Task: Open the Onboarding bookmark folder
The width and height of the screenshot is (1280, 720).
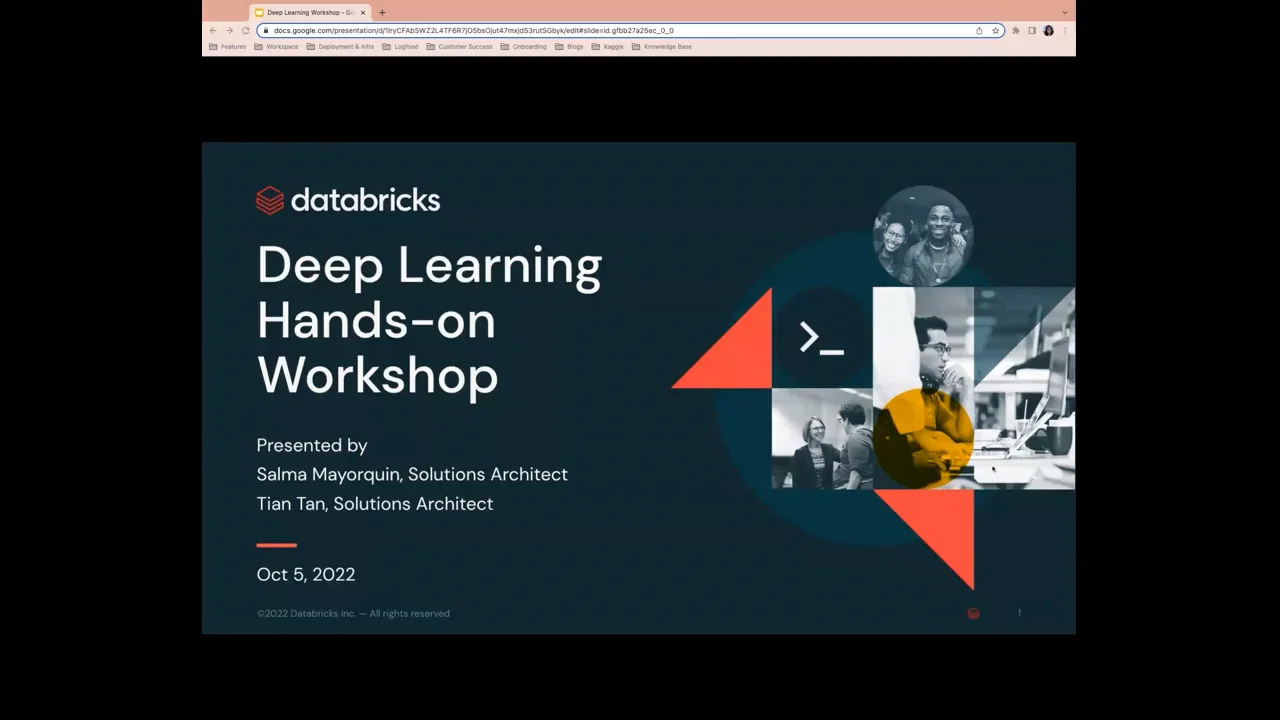Action: click(x=523, y=47)
